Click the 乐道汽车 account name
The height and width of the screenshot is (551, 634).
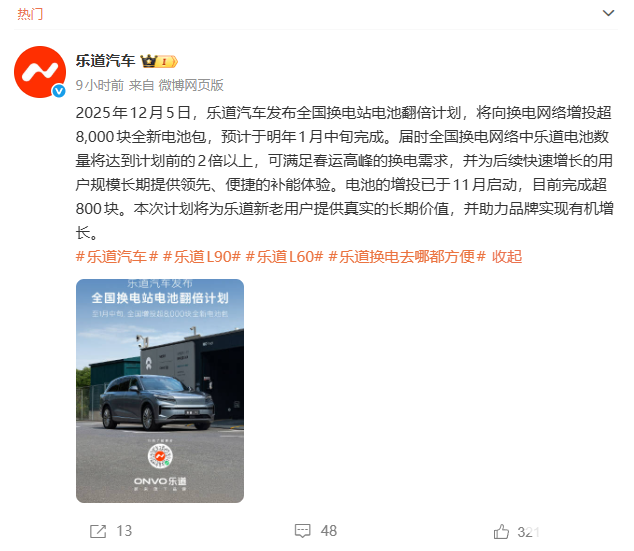tap(106, 61)
